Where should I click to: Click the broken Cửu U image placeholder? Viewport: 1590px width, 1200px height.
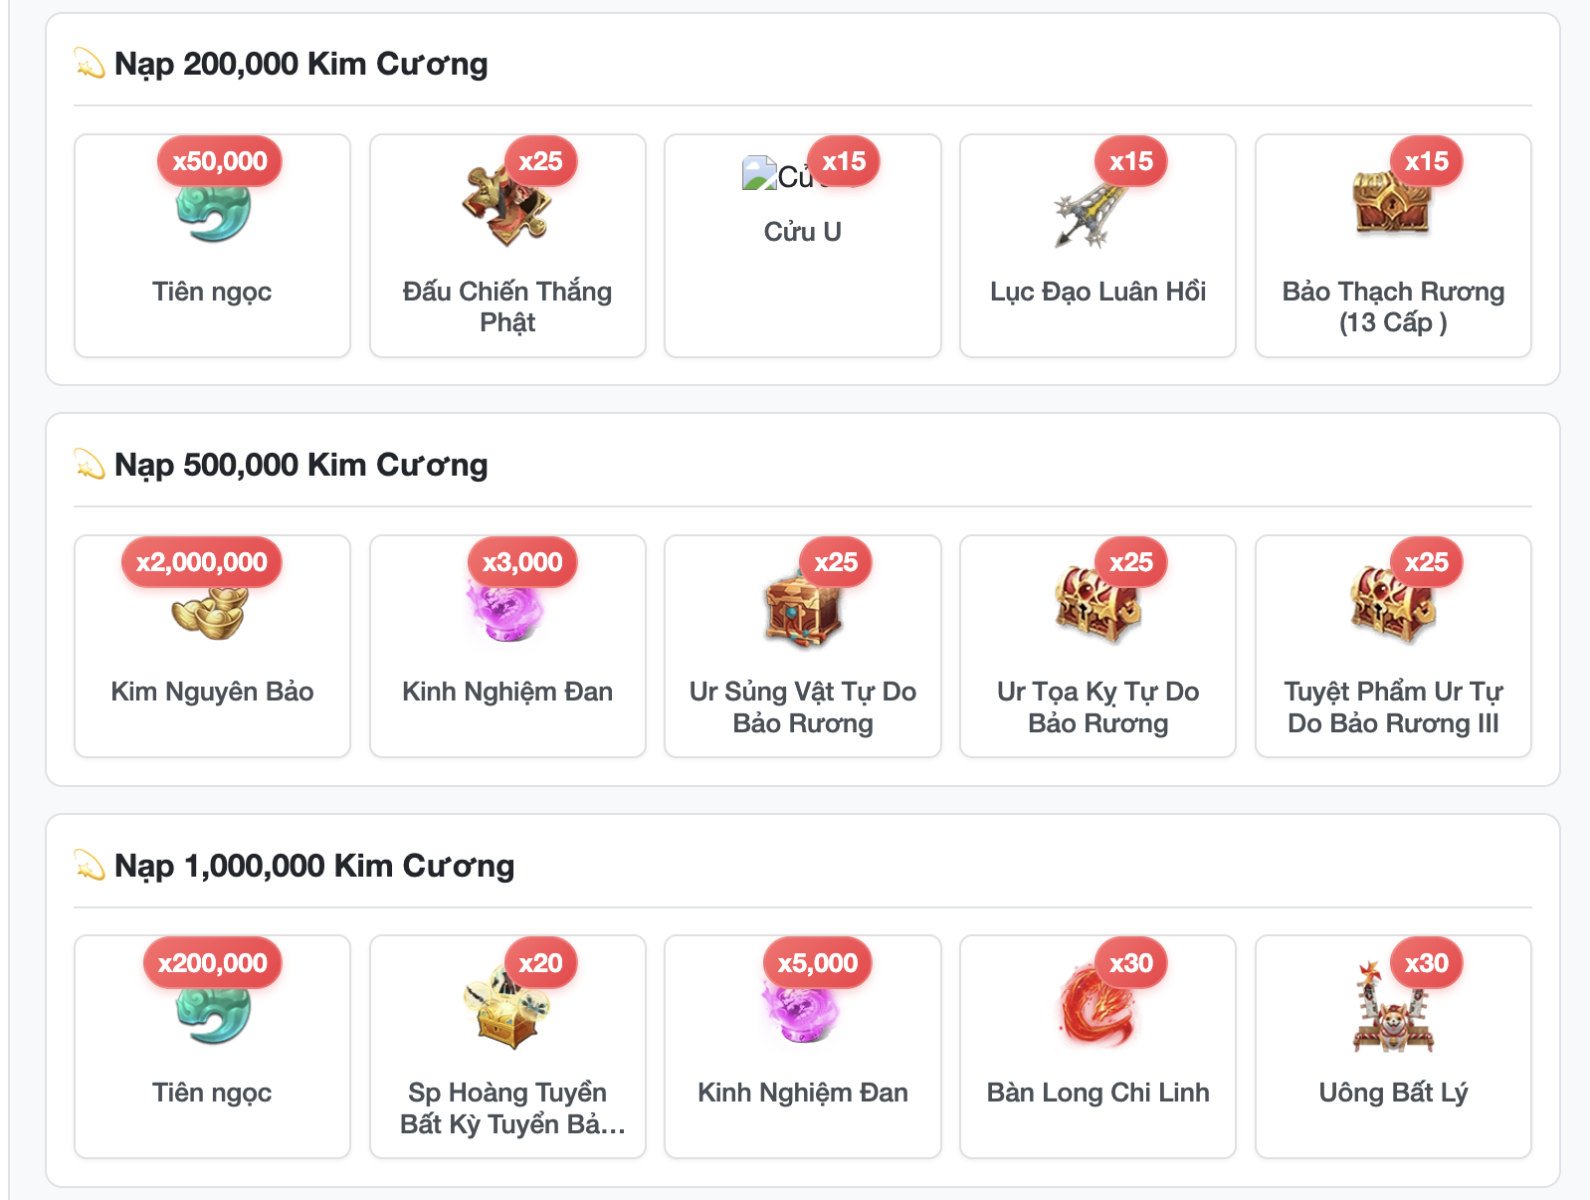(760, 175)
